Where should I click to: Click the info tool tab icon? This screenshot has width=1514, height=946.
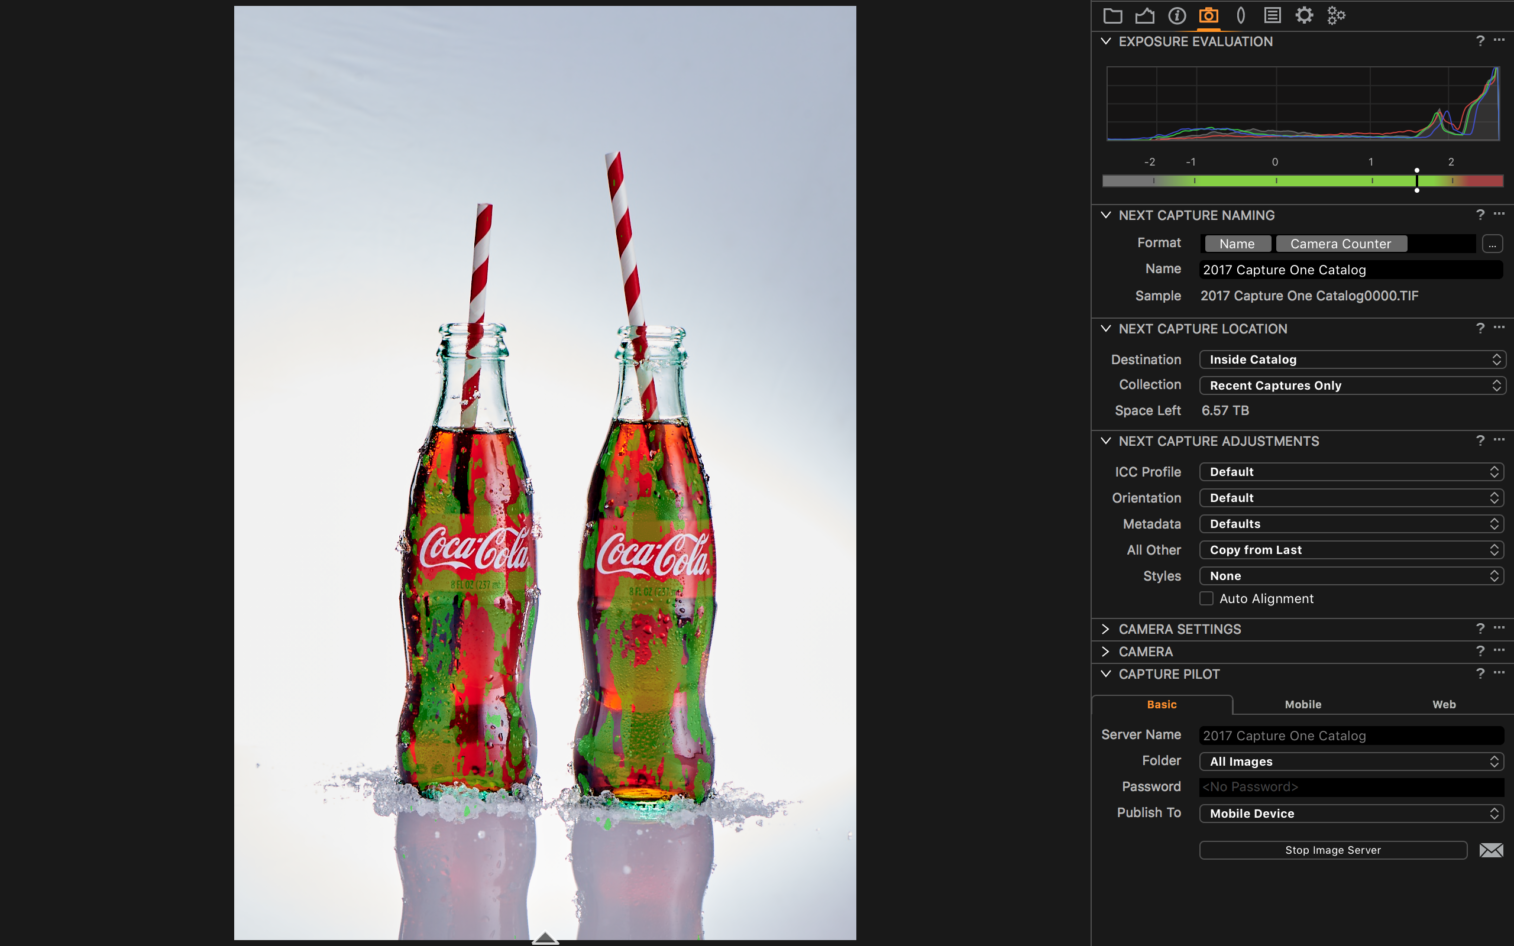1177,15
